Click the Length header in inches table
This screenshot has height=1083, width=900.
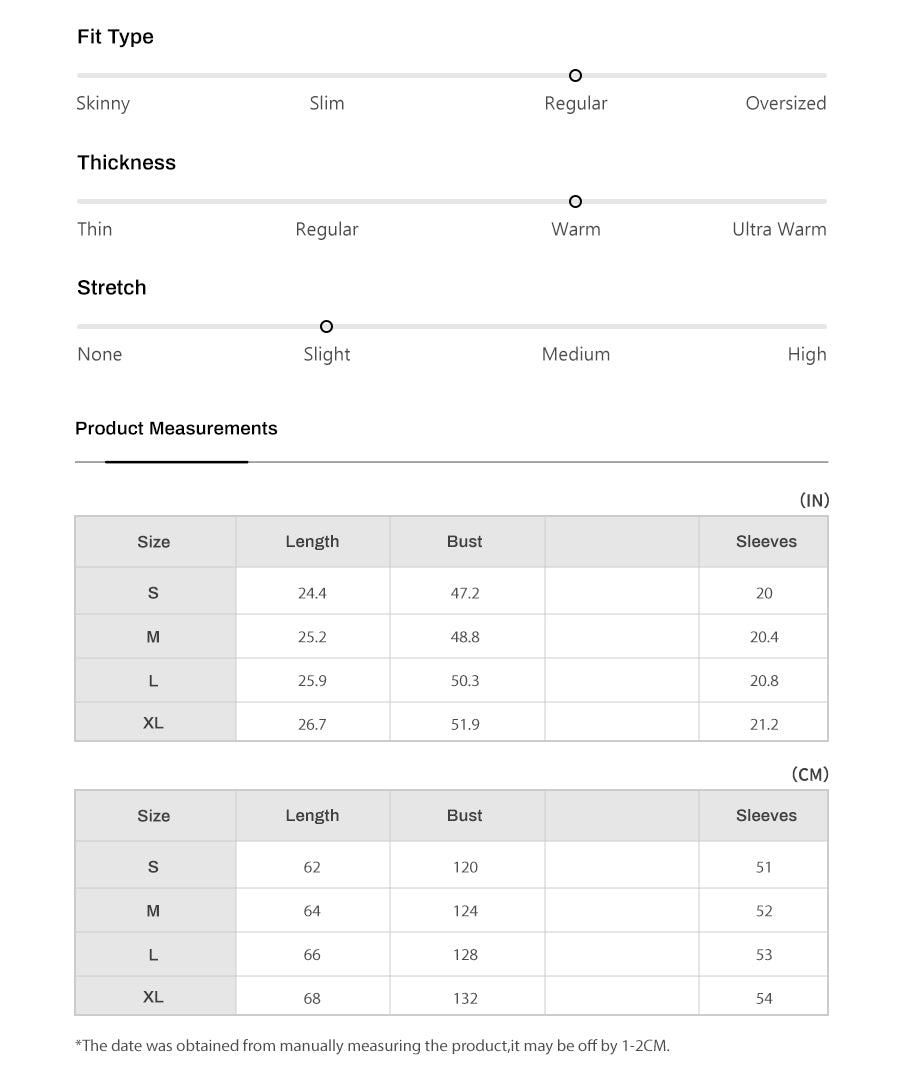click(312, 542)
